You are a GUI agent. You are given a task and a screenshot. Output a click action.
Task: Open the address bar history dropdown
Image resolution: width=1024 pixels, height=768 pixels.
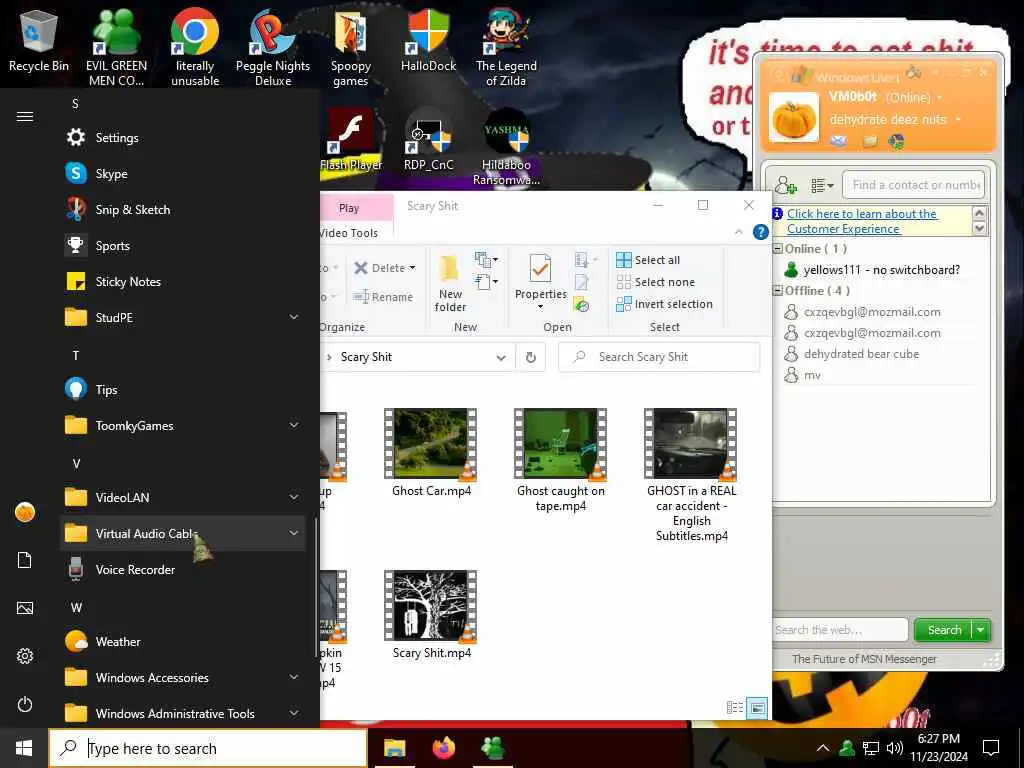point(501,357)
